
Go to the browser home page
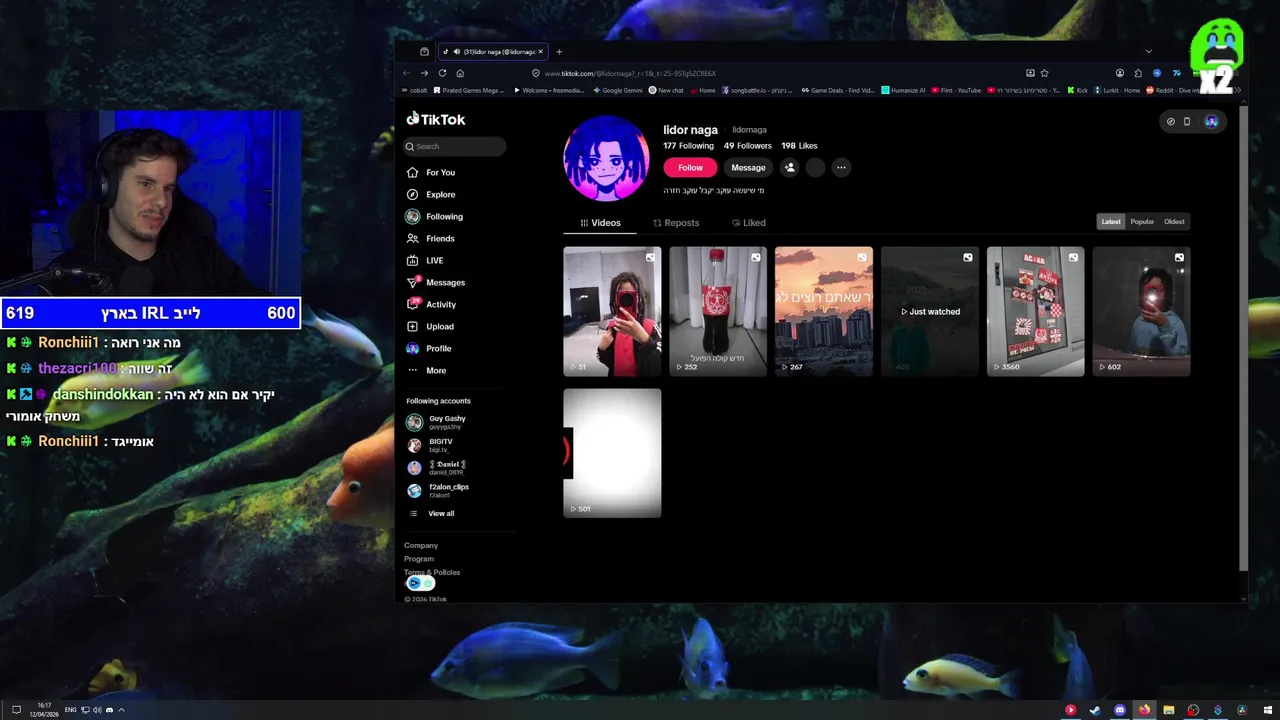tap(460, 73)
